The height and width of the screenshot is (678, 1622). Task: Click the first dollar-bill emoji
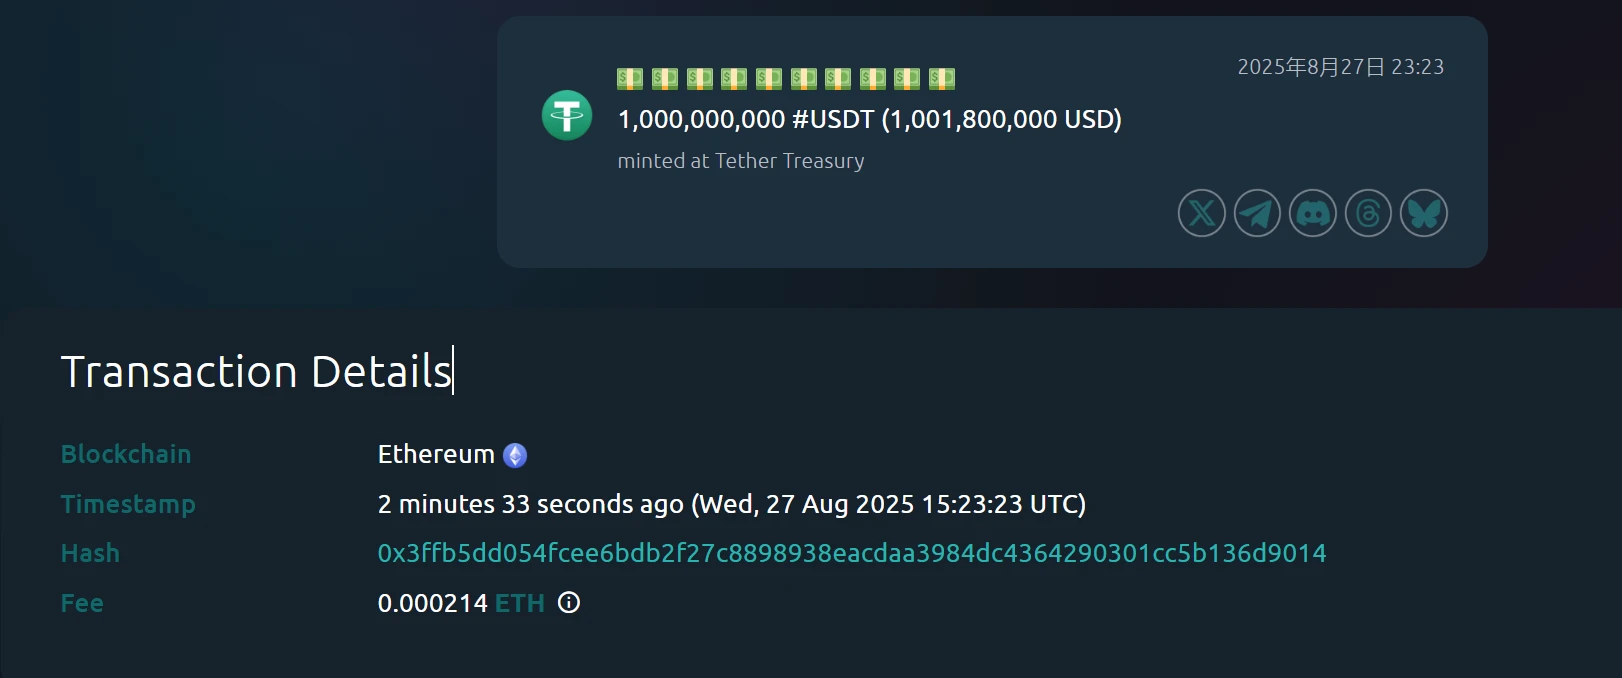point(629,78)
